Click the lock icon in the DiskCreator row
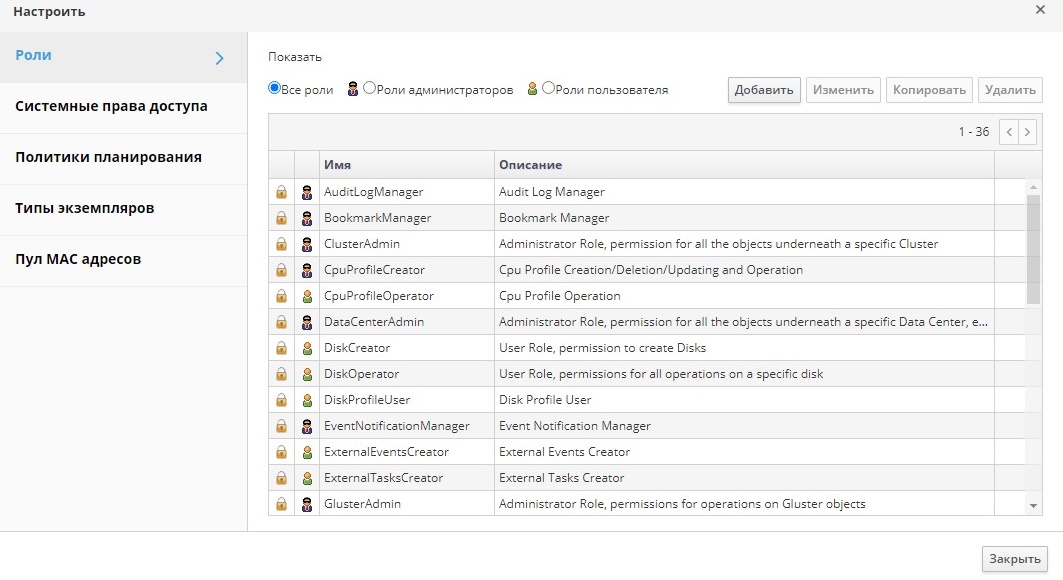Viewport: 1063px width, 580px height. point(281,348)
